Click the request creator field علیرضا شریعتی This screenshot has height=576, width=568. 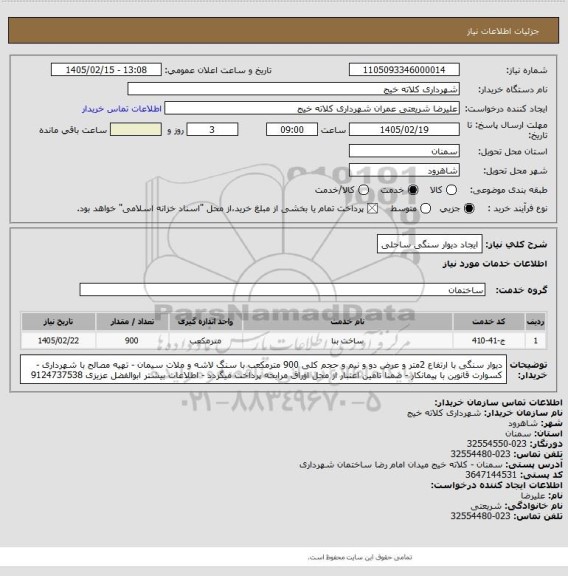[312, 109]
